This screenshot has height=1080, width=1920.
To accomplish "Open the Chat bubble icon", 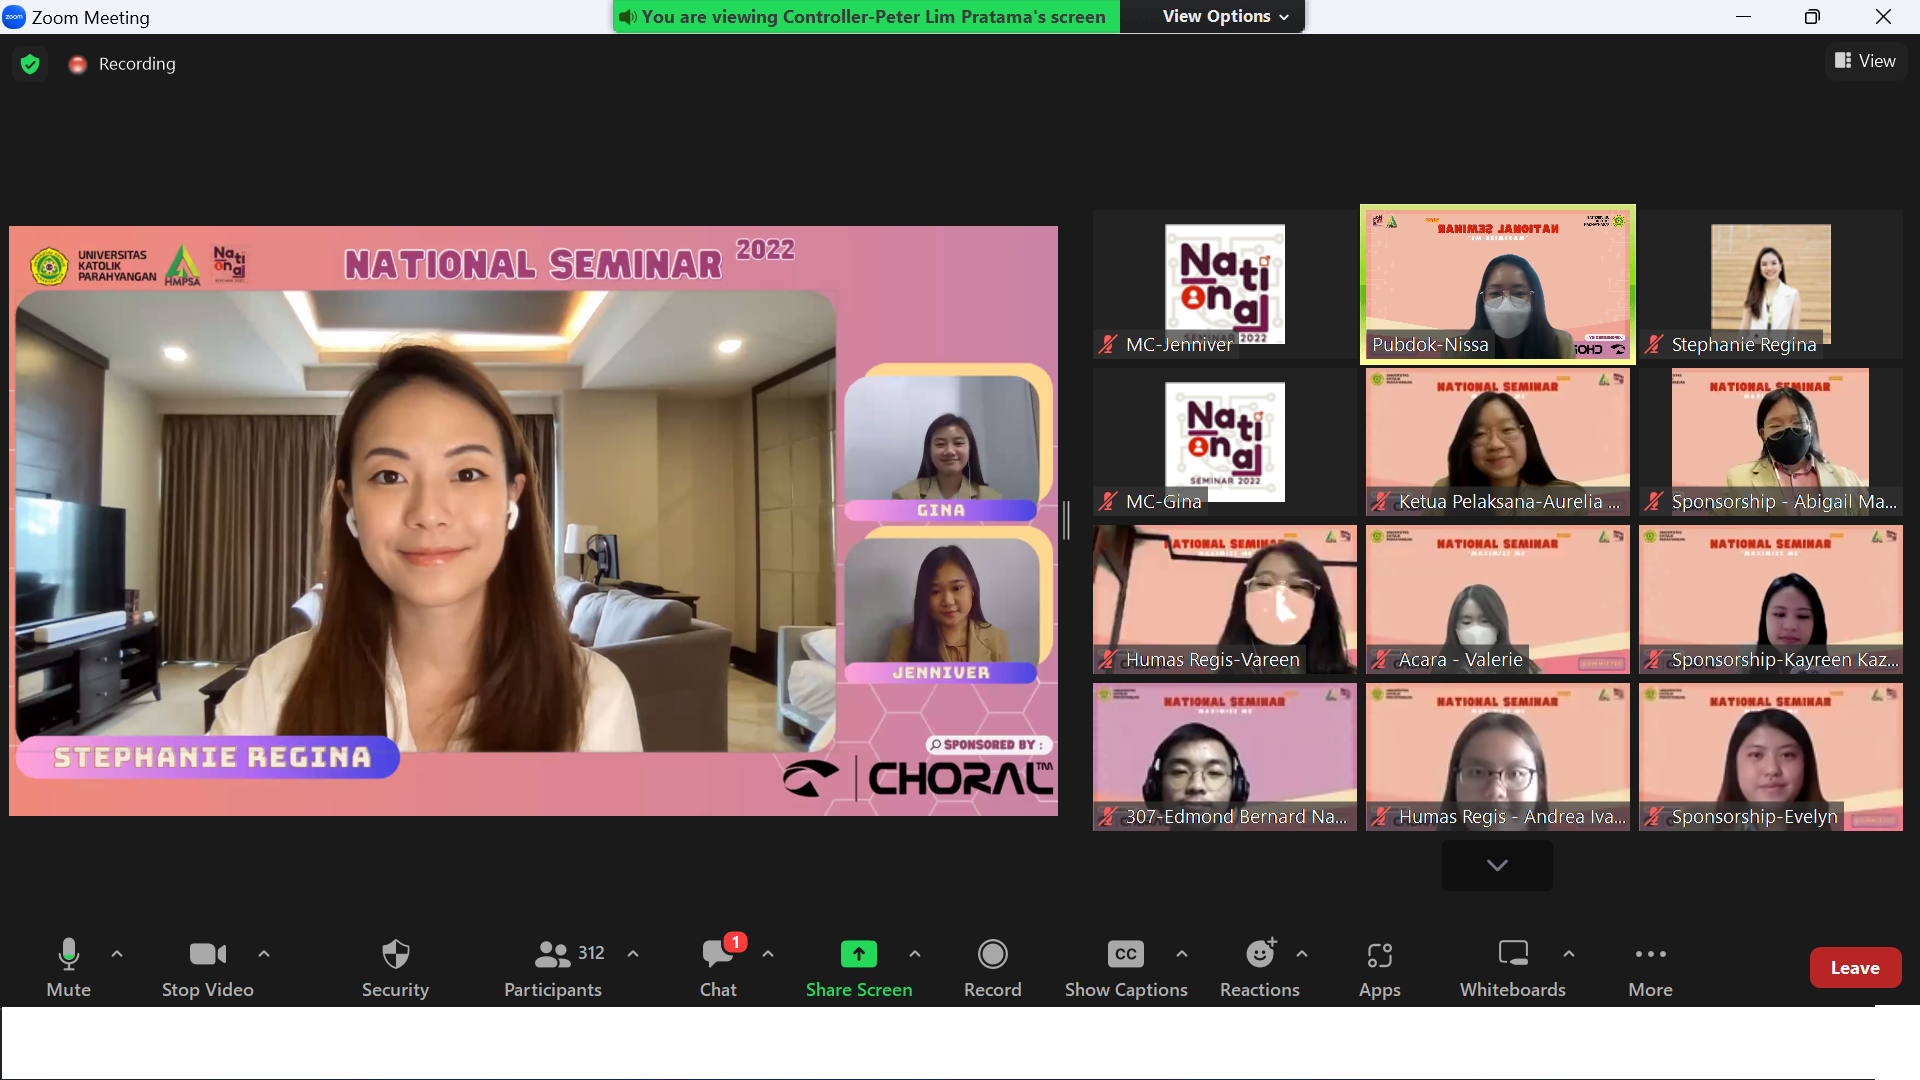I will [x=717, y=955].
